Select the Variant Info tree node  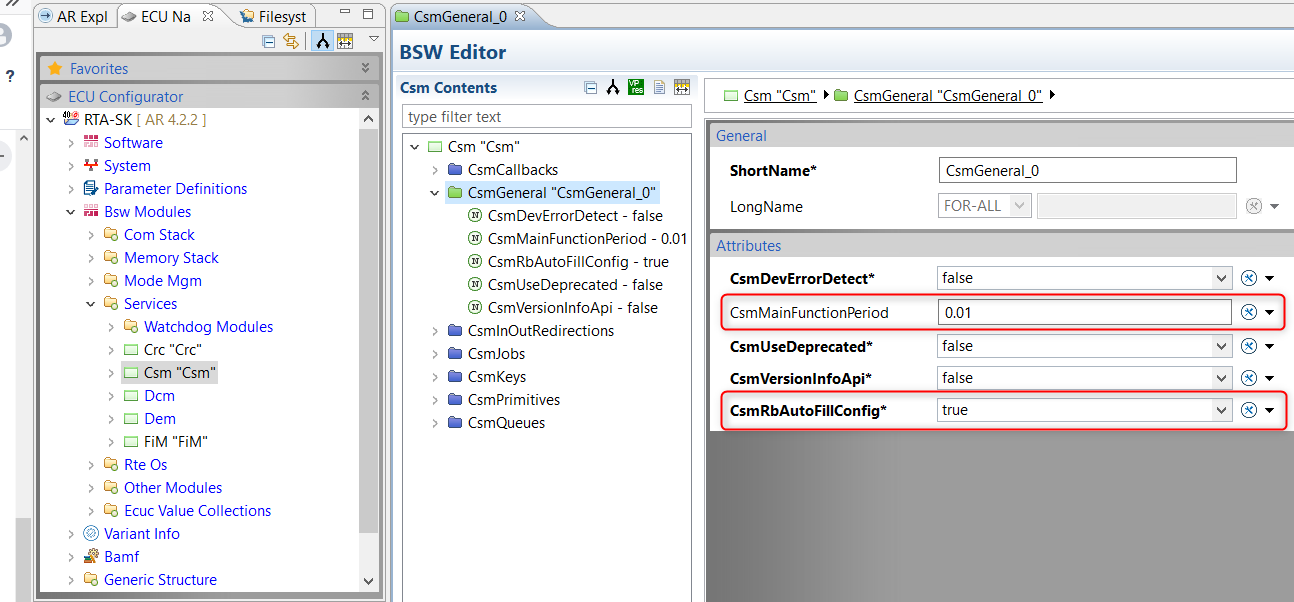141,534
